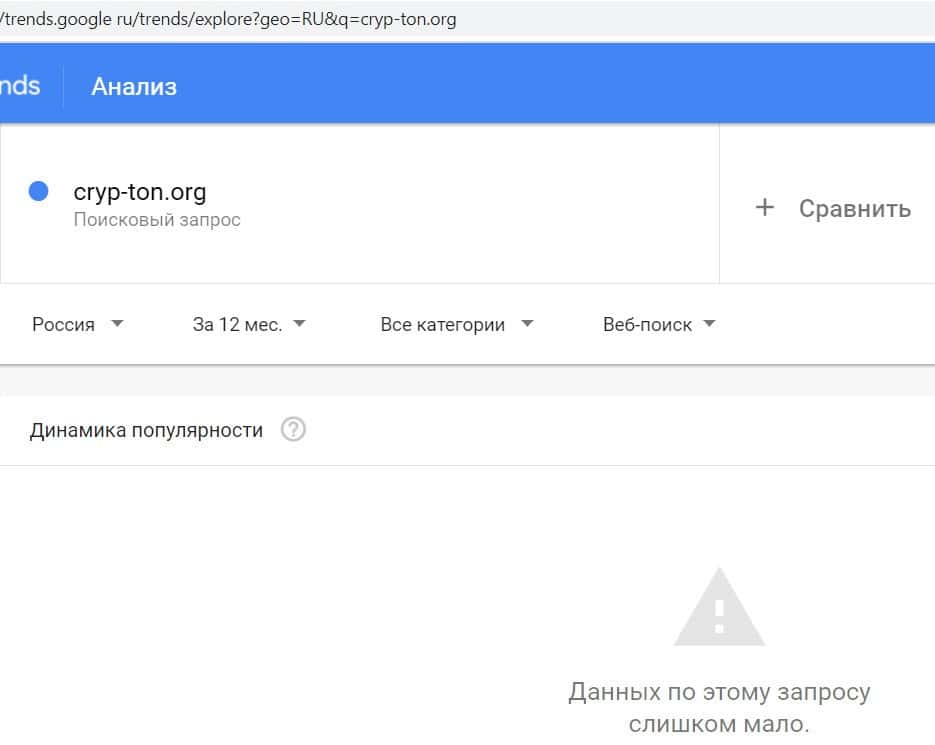Click the Поисковый запрос subtitle

[157, 219]
